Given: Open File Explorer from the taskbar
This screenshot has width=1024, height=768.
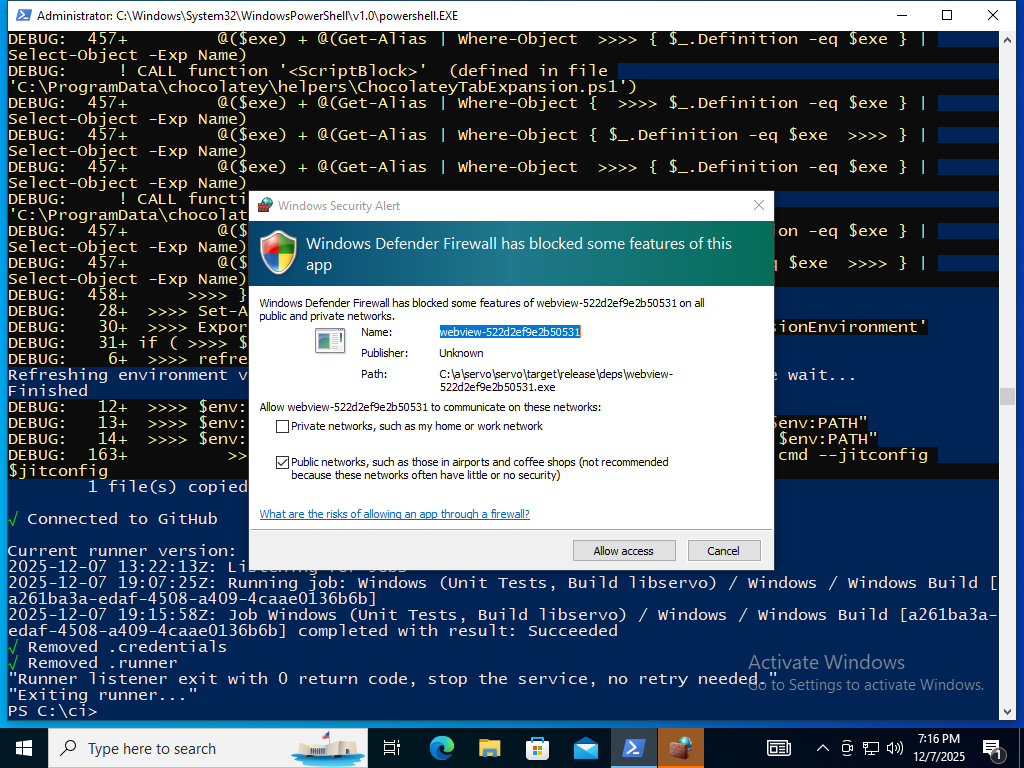Looking at the screenshot, I should [489, 748].
